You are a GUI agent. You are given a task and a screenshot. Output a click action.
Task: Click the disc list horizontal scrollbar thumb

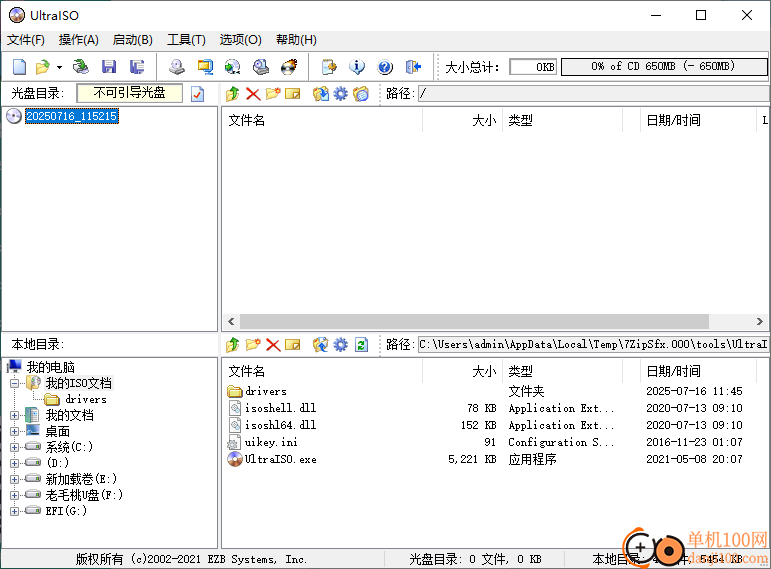(x=474, y=322)
